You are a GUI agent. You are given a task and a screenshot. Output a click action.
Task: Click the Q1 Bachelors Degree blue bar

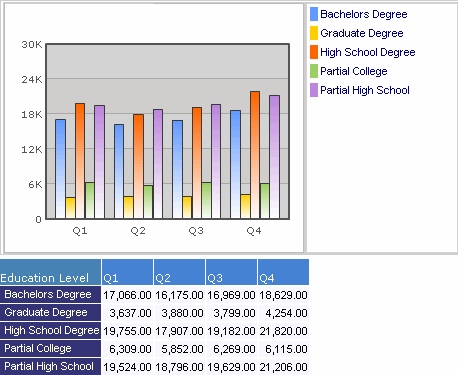[x=61, y=169]
